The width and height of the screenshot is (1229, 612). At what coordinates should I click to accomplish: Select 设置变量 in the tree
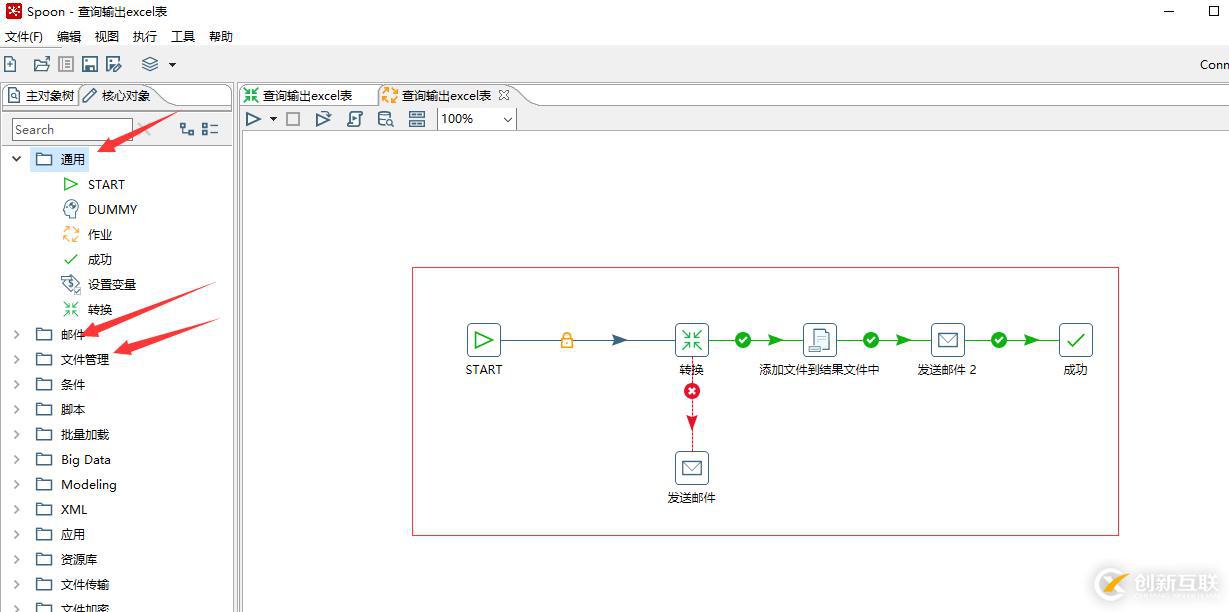(111, 284)
